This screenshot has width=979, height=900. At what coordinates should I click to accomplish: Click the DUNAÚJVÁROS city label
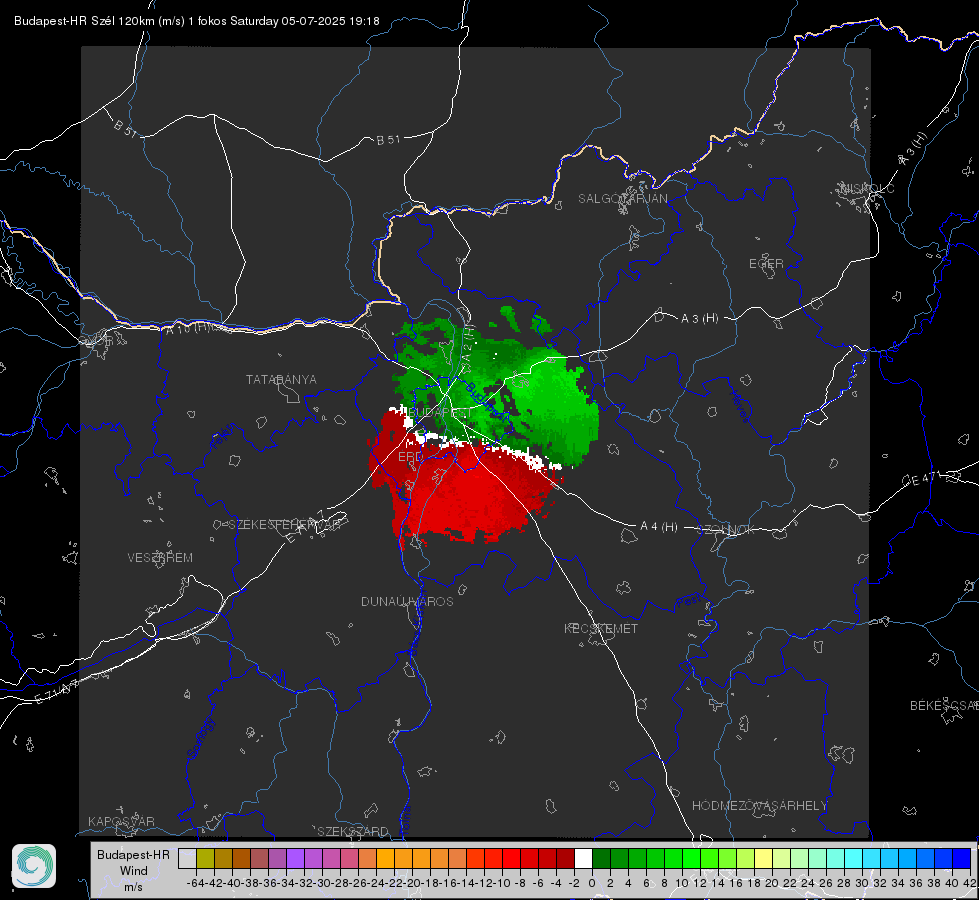pos(407,601)
